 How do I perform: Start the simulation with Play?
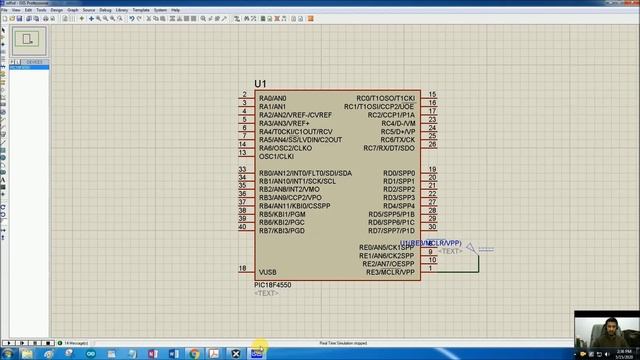tap(9, 343)
